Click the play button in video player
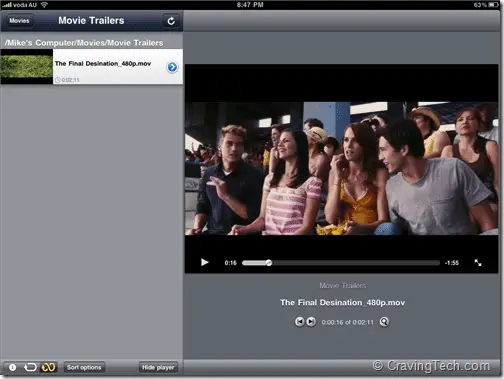Image resolution: width=504 pixels, height=379 pixels. click(205, 263)
